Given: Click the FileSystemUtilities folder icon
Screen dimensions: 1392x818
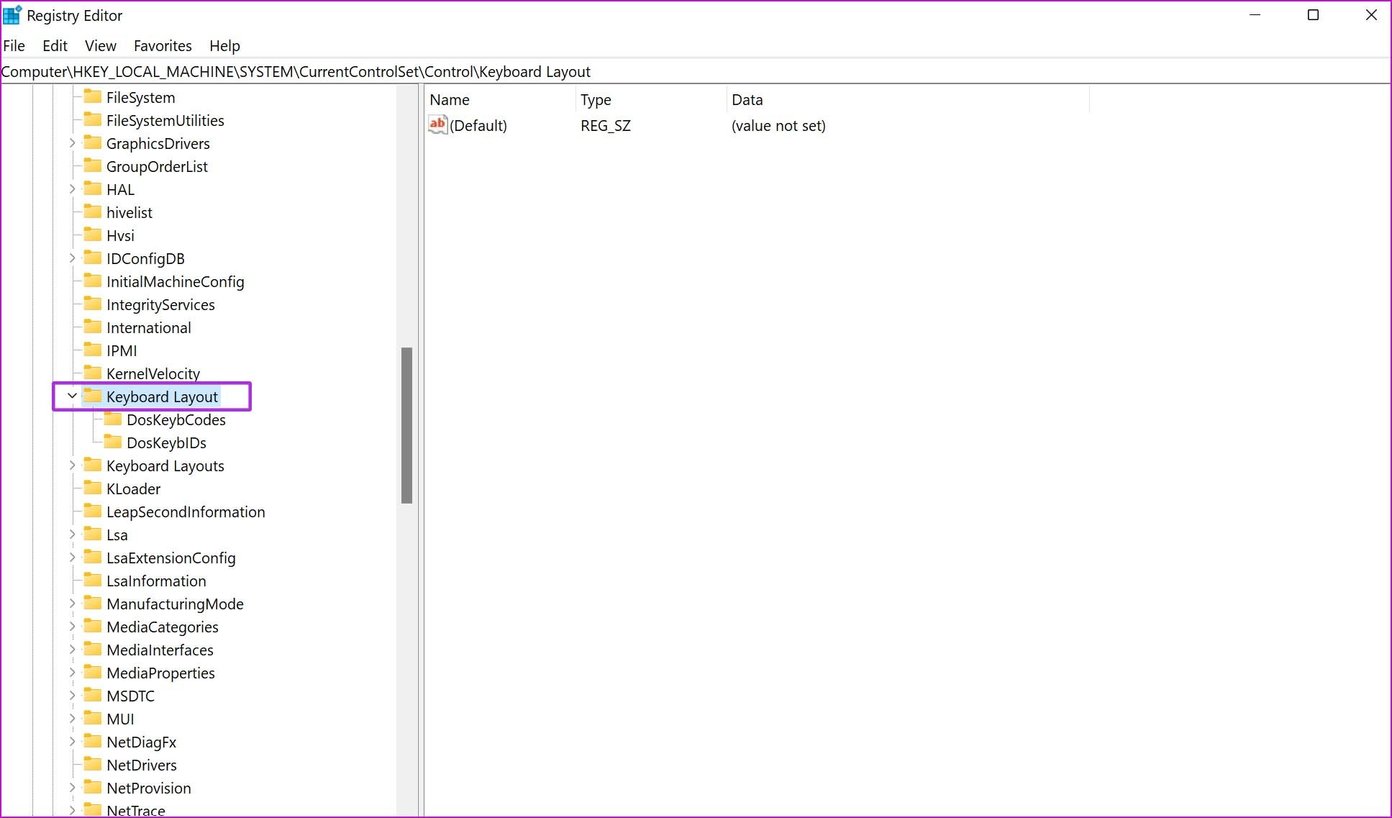Looking at the screenshot, I should tap(92, 120).
